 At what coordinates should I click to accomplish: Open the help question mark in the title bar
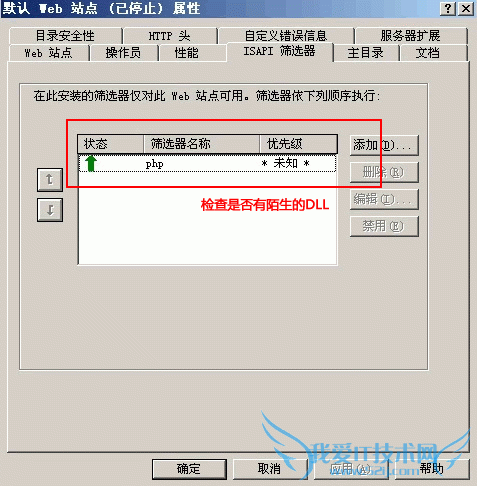coord(448,9)
